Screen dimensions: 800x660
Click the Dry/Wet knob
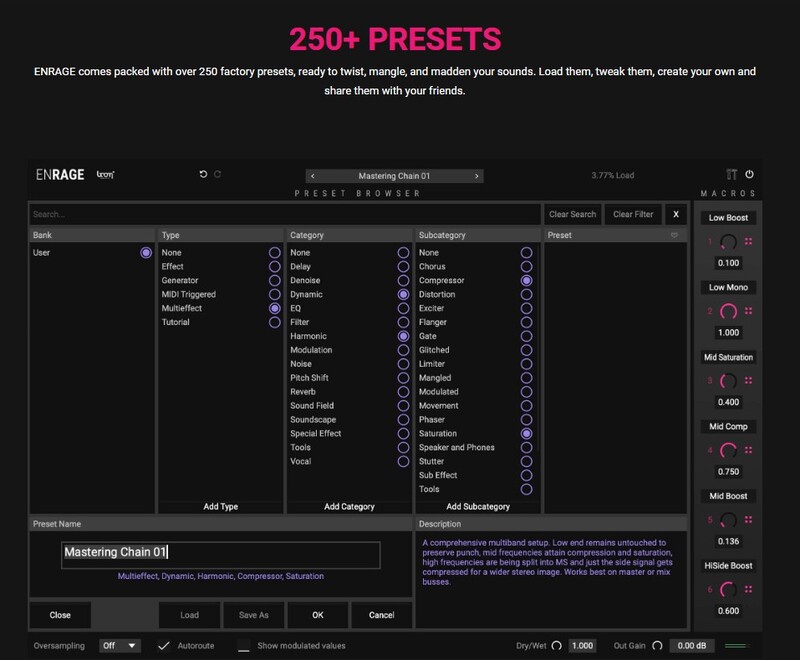pos(557,646)
